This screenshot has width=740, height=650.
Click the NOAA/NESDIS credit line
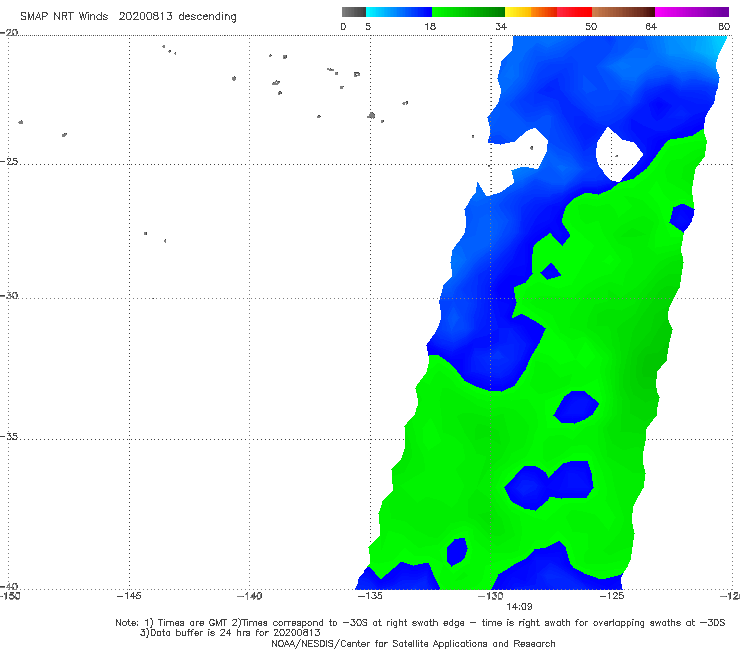[413, 643]
